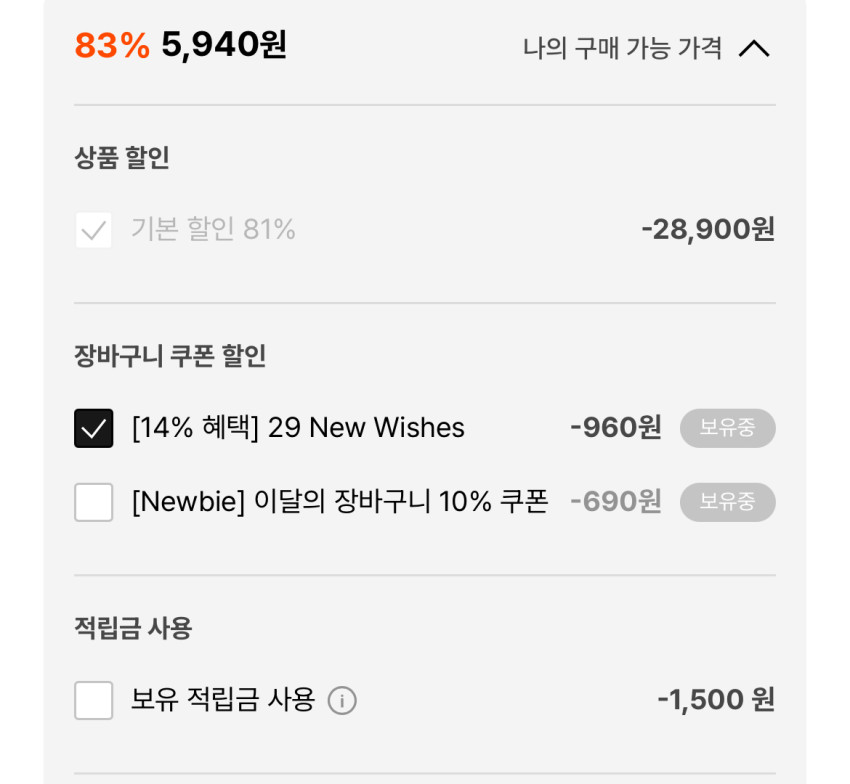This screenshot has width=850, height=784.
Task: Tap 보유중 badge for 29 New Wishes
Action: 727,428
